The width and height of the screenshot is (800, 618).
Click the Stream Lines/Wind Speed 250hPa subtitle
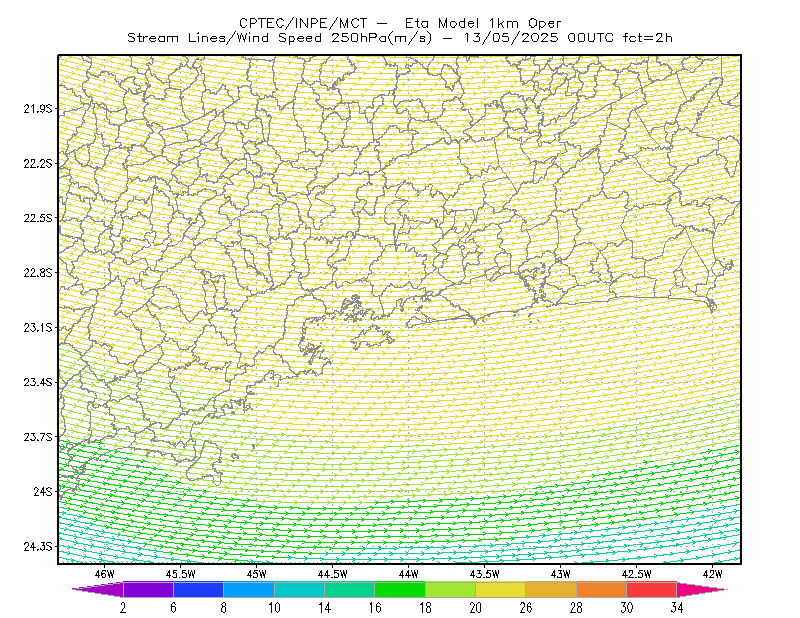(x=279, y=38)
